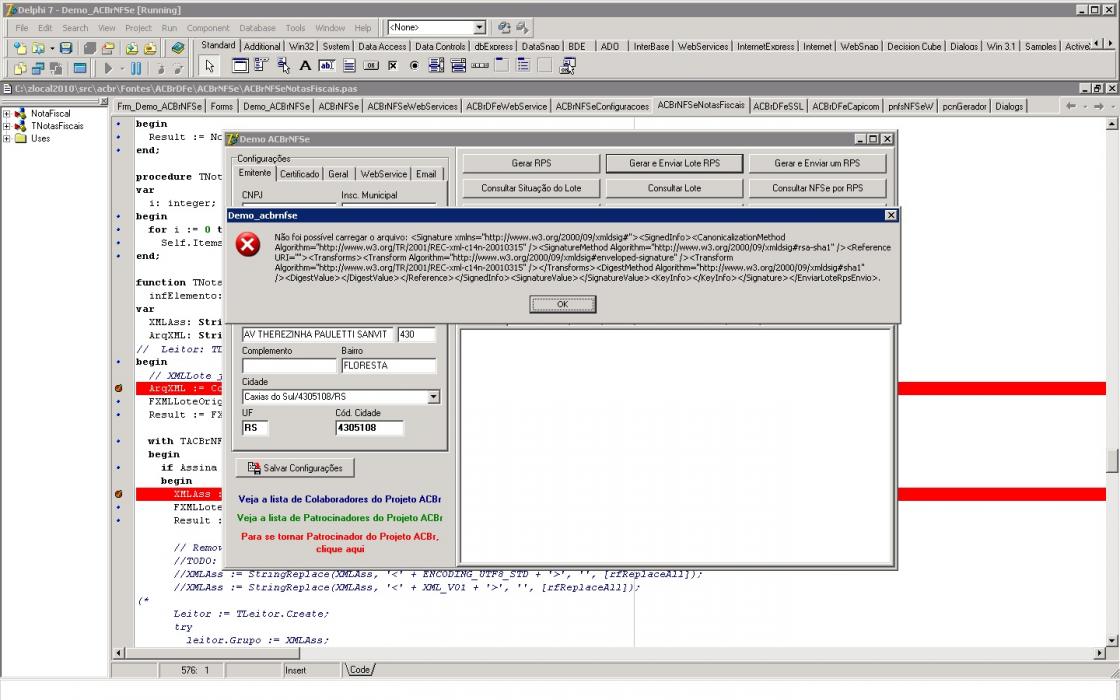This screenshot has height=700, width=1120.
Task: Open the Frm_Demo_ACBrNFSe editor tab
Action: tap(159, 106)
